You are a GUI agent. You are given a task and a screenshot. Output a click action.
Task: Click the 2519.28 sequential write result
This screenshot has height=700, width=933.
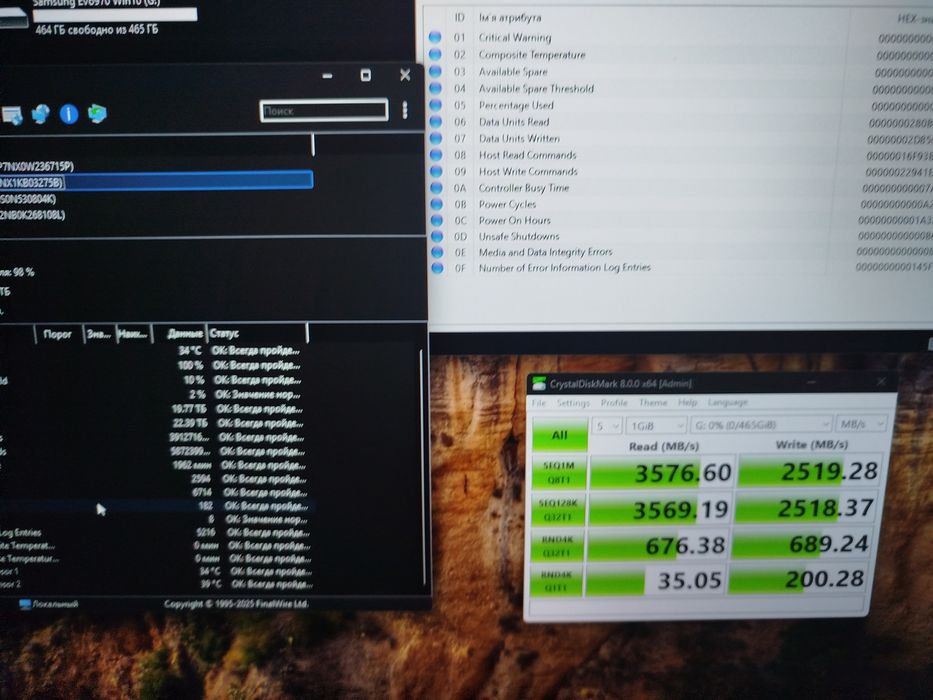tap(810, 471)
